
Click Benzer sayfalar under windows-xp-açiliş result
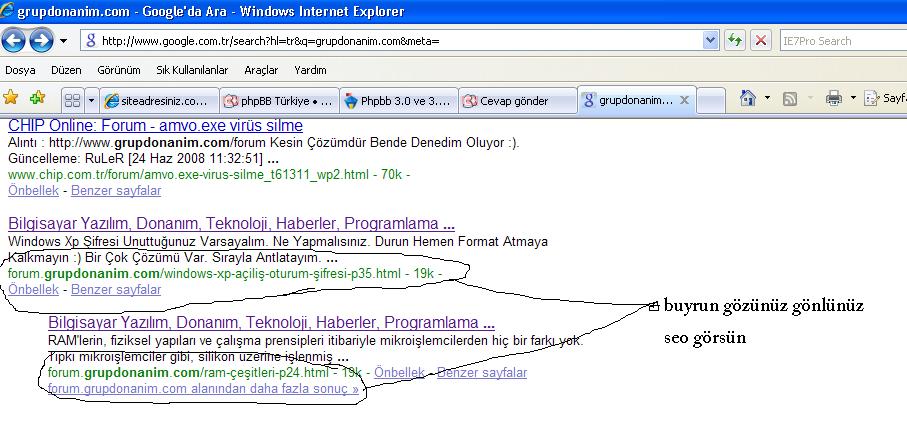pyautogui.click(x=116, y=289)
